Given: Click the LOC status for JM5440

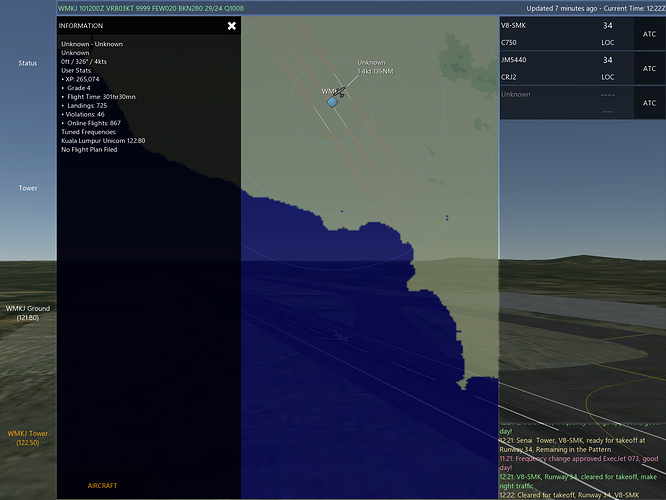Looking at the screenshot, I should (x=607, y=77).
